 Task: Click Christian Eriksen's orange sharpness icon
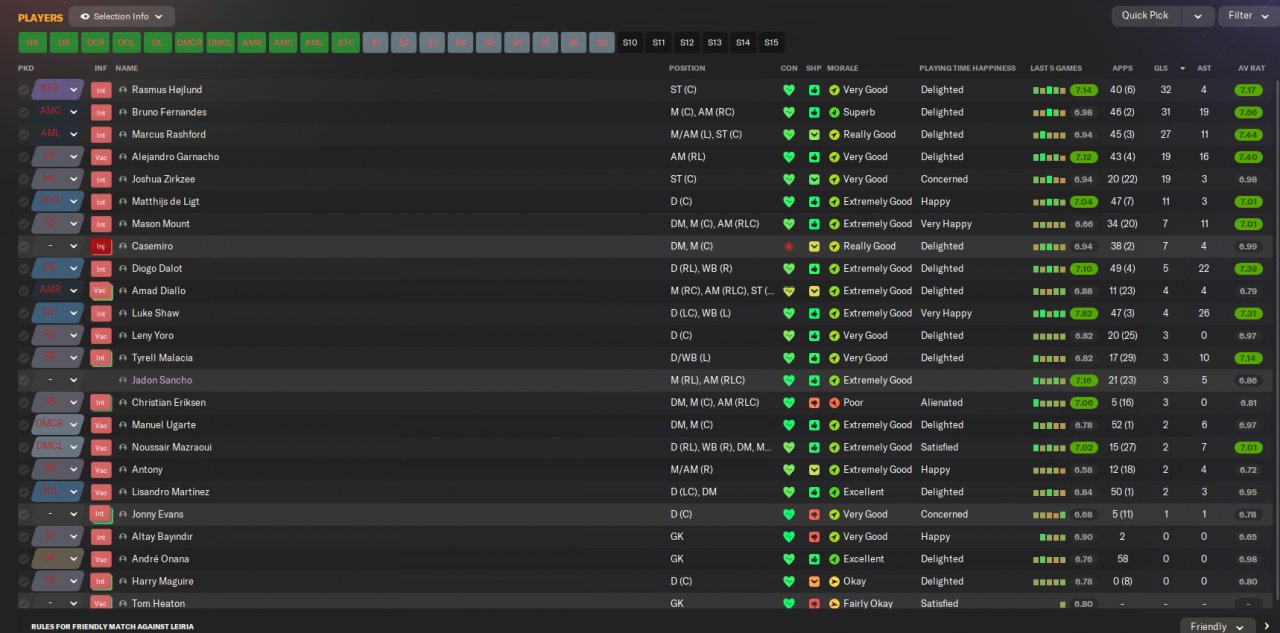814,403
